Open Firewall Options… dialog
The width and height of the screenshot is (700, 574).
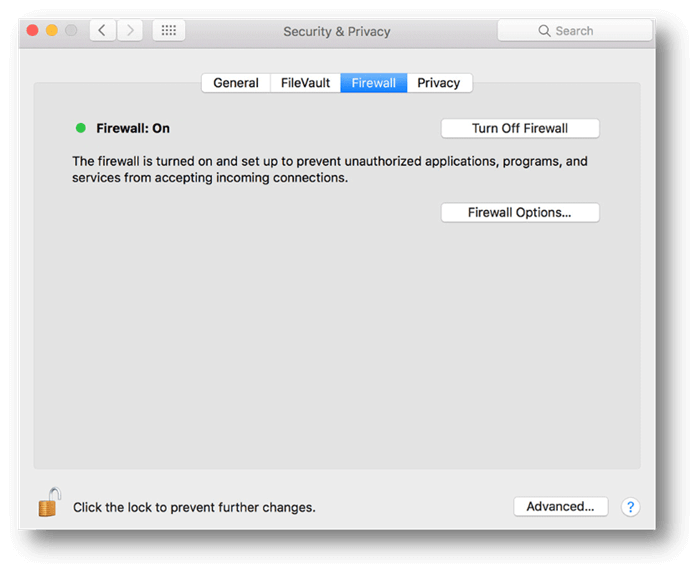click(520, 212)
